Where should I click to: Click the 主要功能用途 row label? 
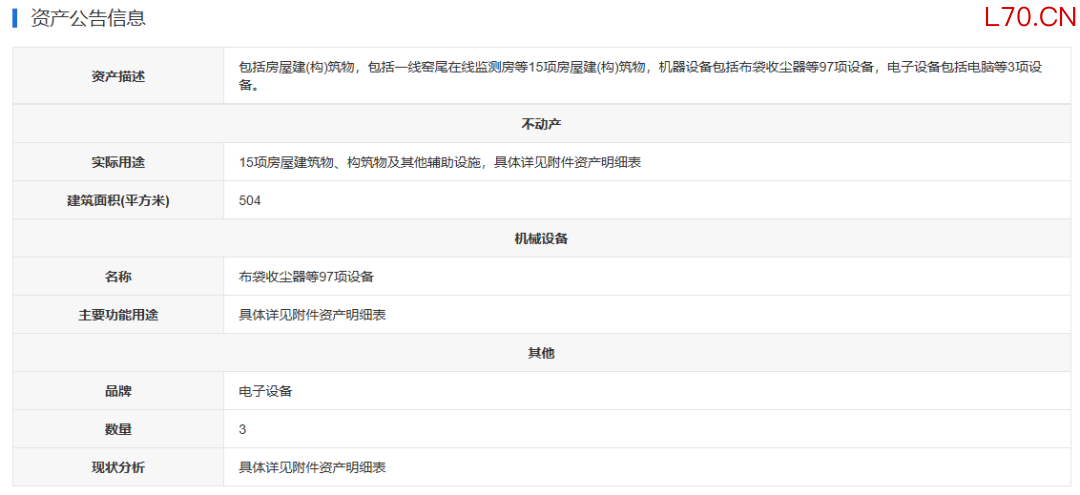tap(118, 315)
